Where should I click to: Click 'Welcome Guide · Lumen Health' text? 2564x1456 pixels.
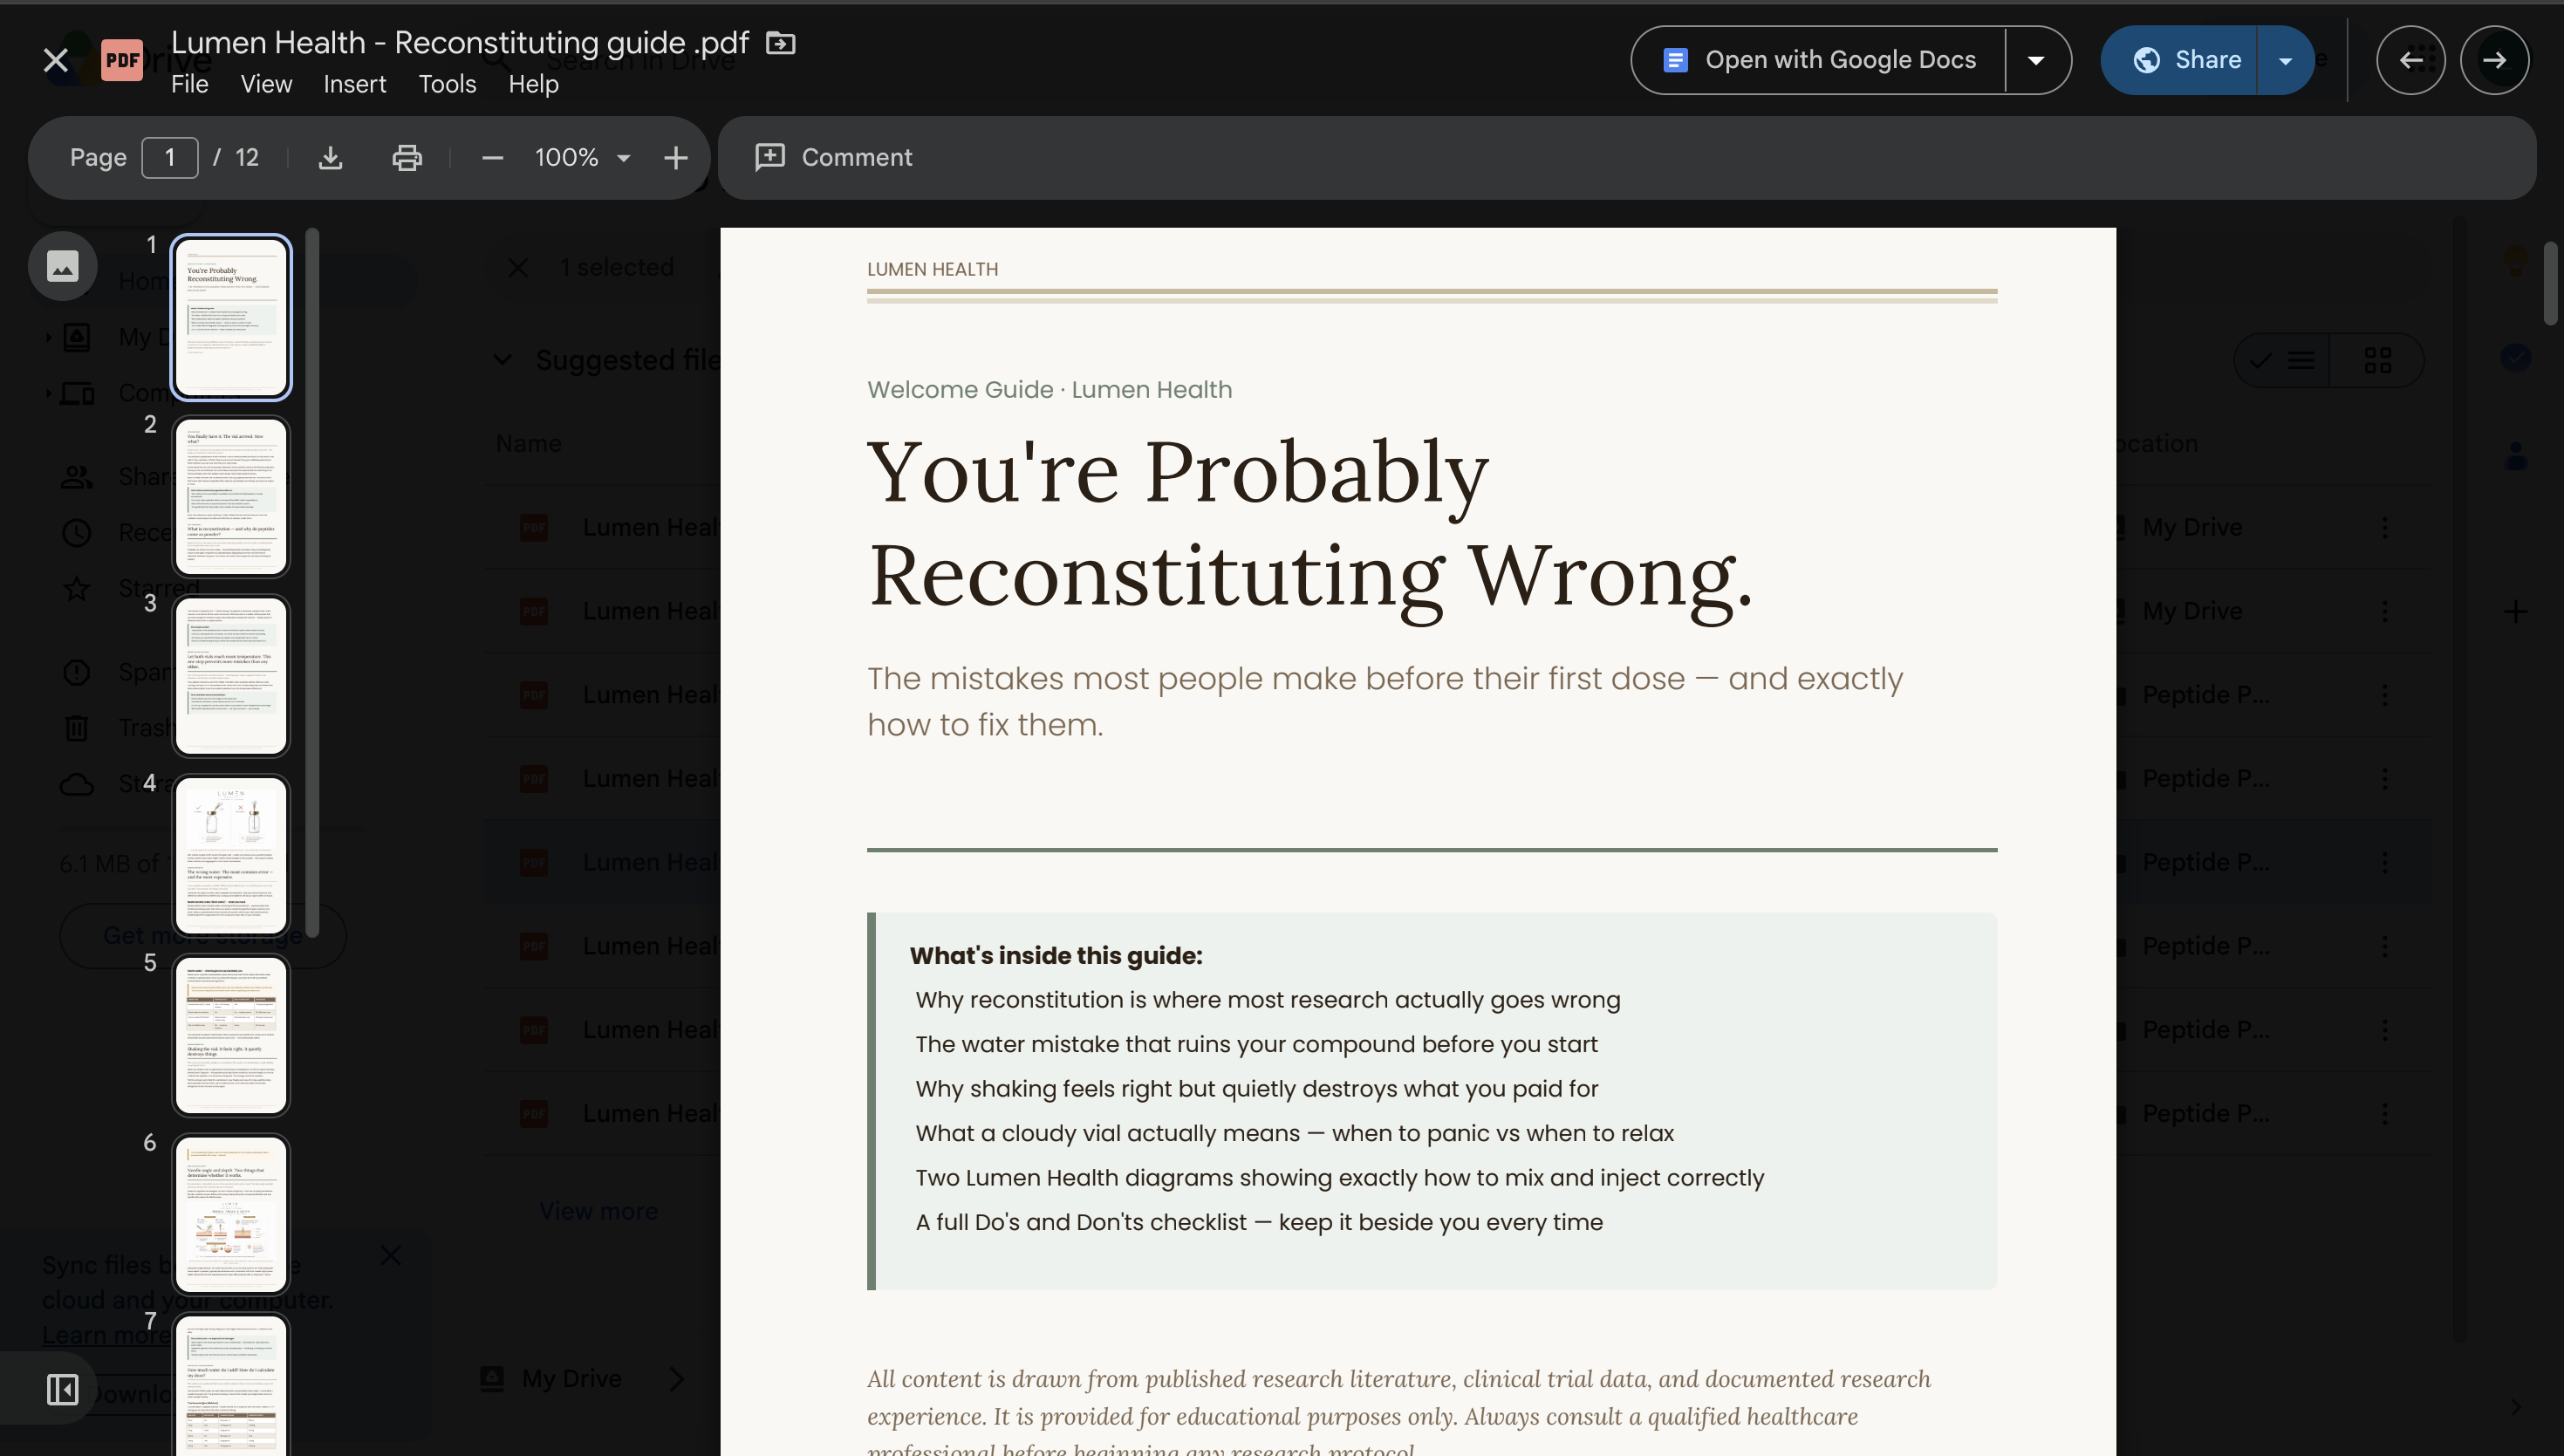[1049, 389]
